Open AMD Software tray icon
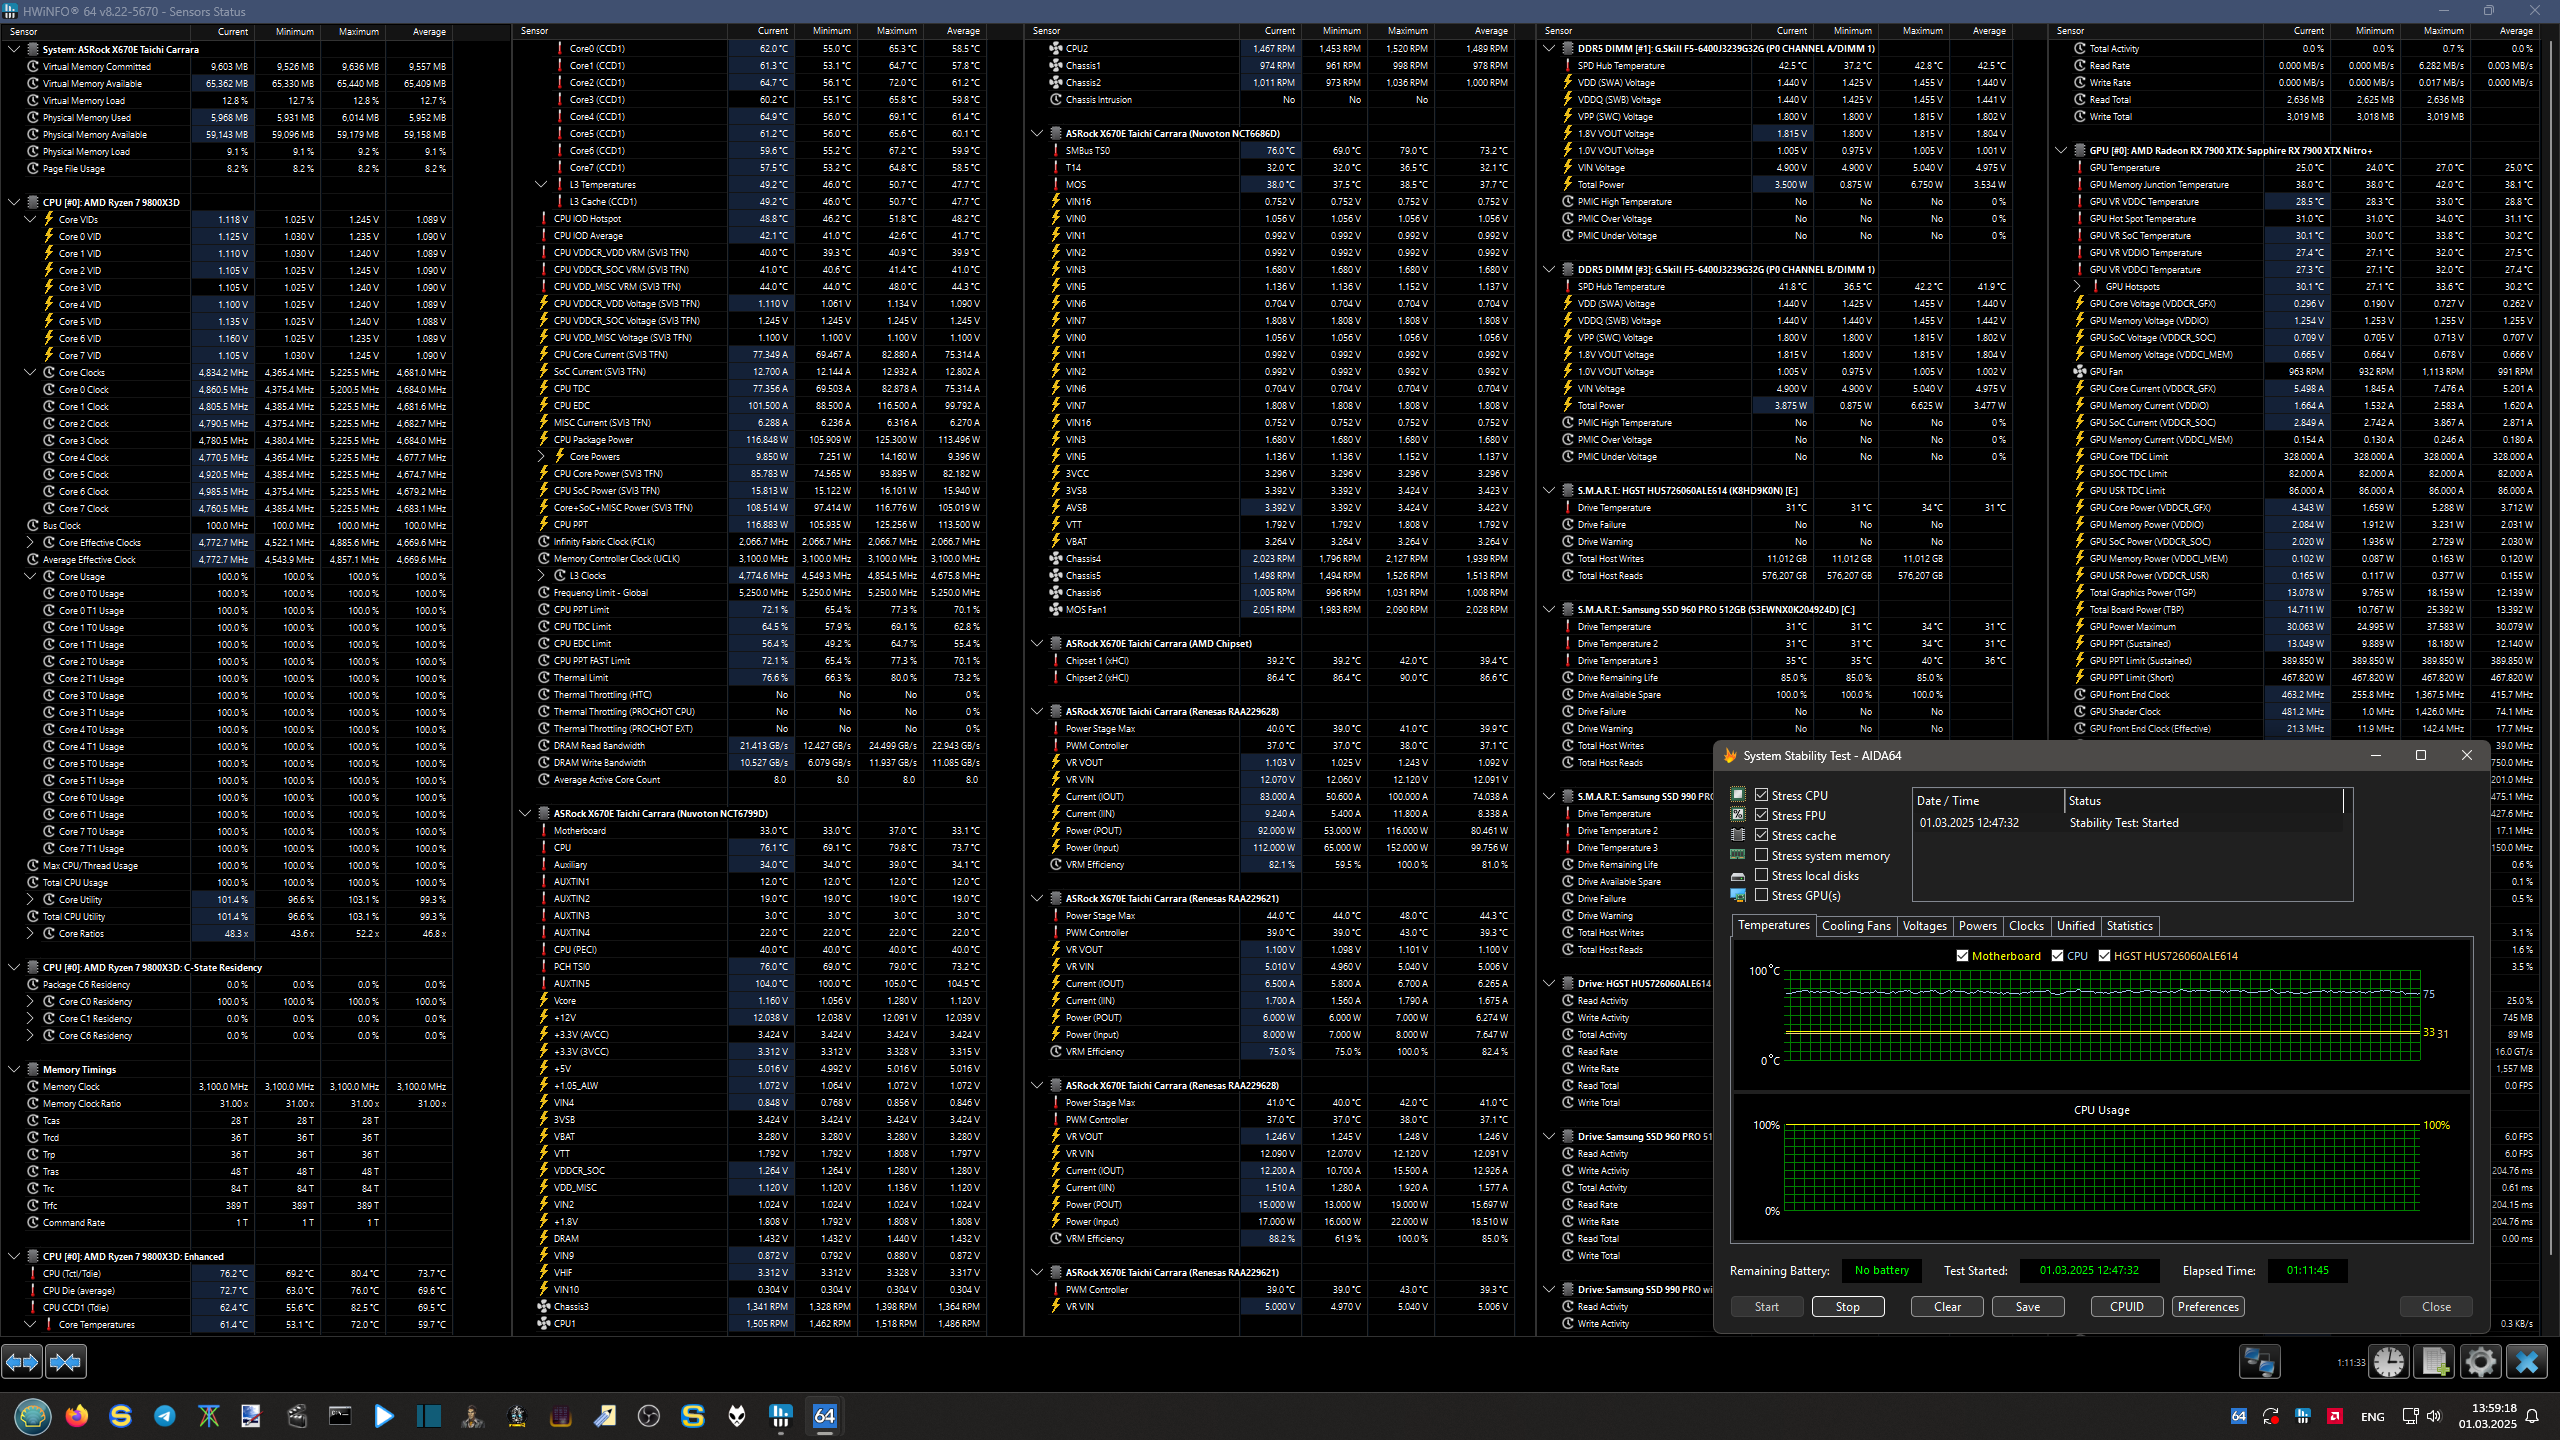The height and width of the screenshot is (1440, 2560). 2335,1416
